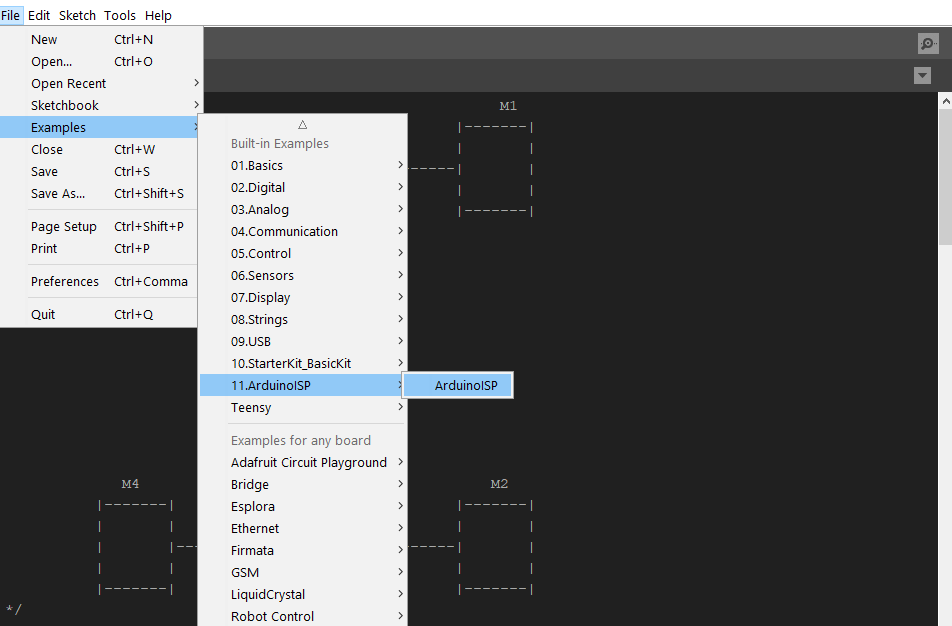Expand the 01.Basics examples submenu

(x=280, y=165)
